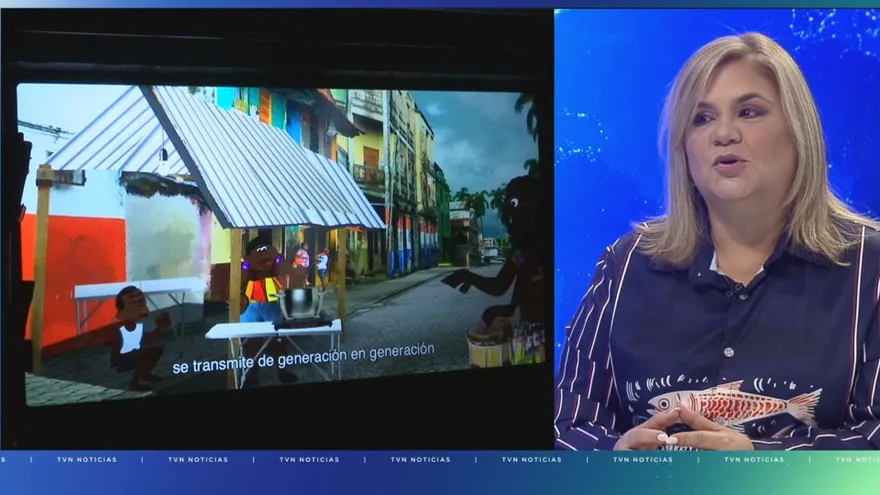Click the second "TVN NOTICIAS" label from the left
880x495 pixels.
click(x=198, y=460)
